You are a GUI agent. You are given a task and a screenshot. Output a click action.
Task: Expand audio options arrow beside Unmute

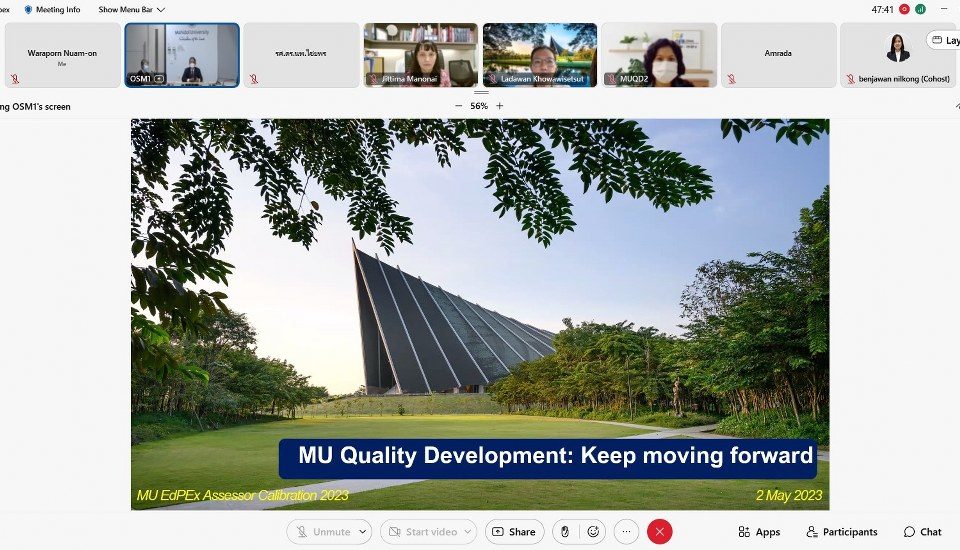363,532
